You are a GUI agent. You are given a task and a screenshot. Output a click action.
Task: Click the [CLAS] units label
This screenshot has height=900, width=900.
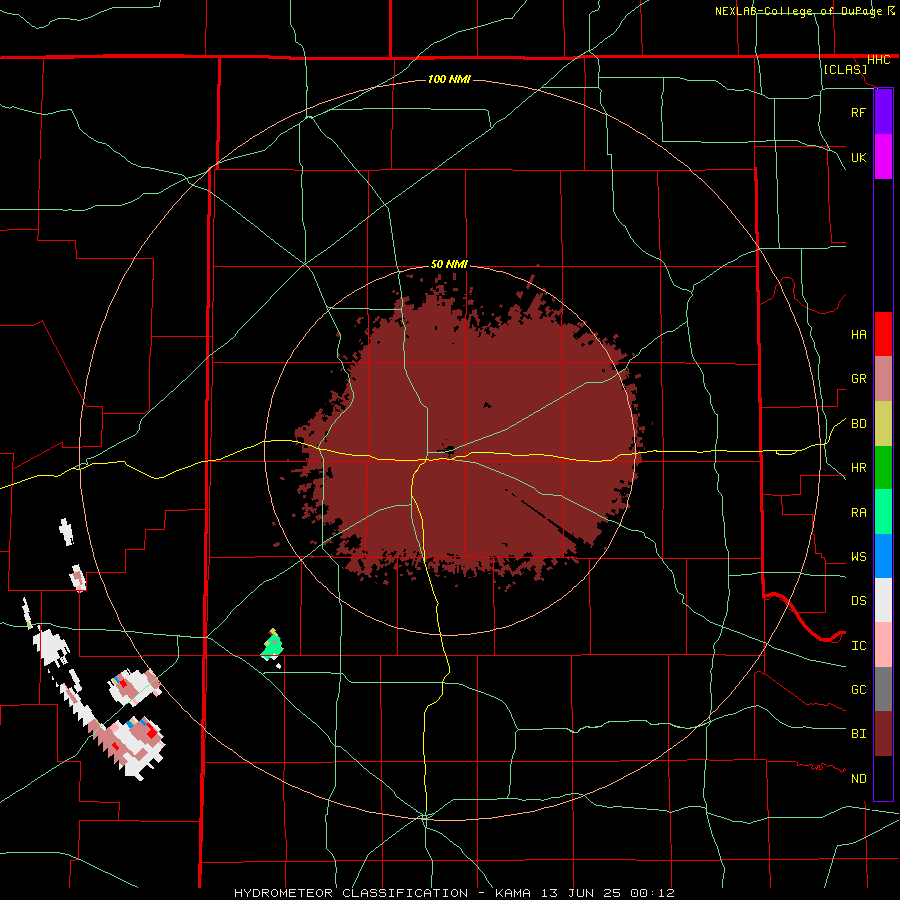845,69
